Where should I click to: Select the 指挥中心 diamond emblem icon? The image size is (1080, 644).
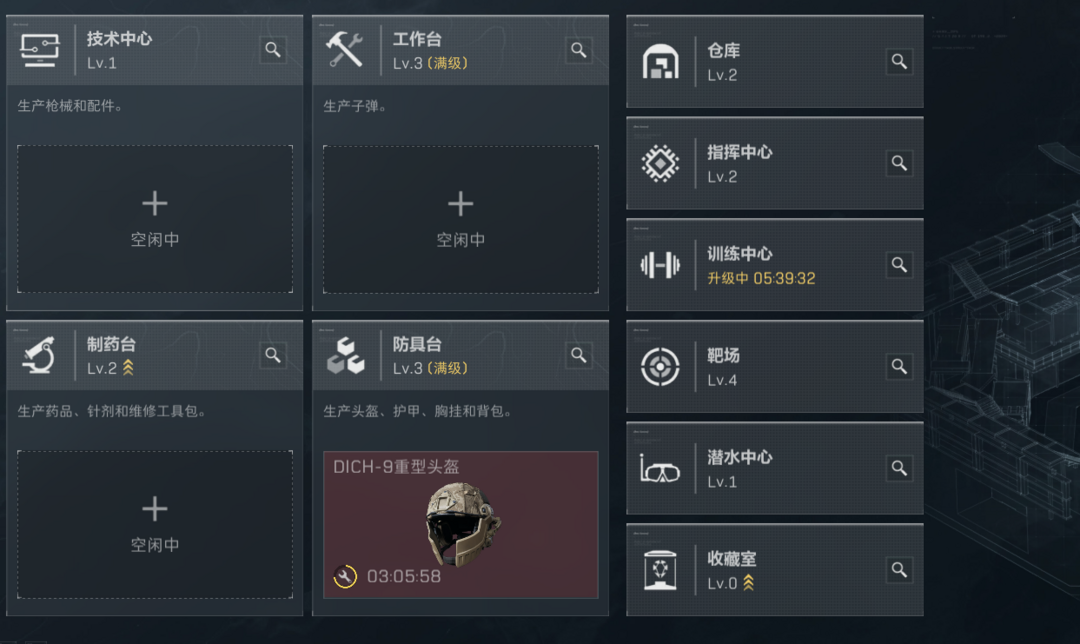coord(660,163)
